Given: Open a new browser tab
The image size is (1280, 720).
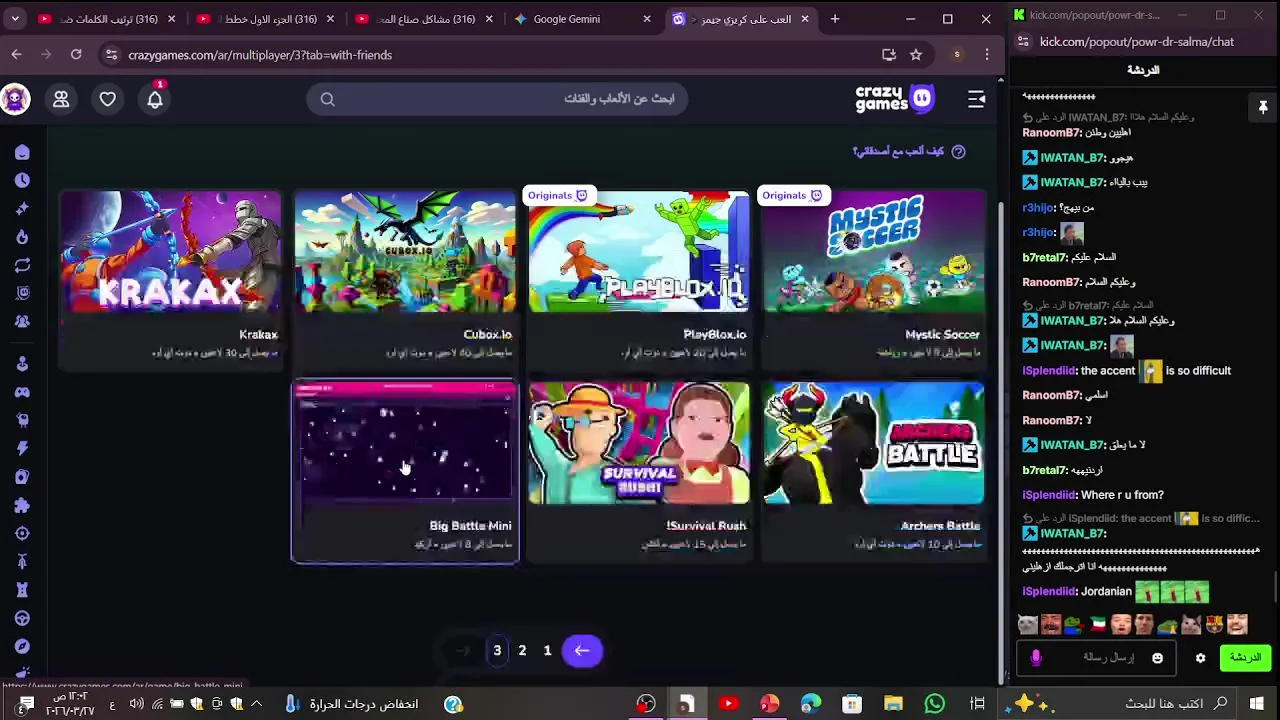Looking at the screenshot, I should click(835, 19).
